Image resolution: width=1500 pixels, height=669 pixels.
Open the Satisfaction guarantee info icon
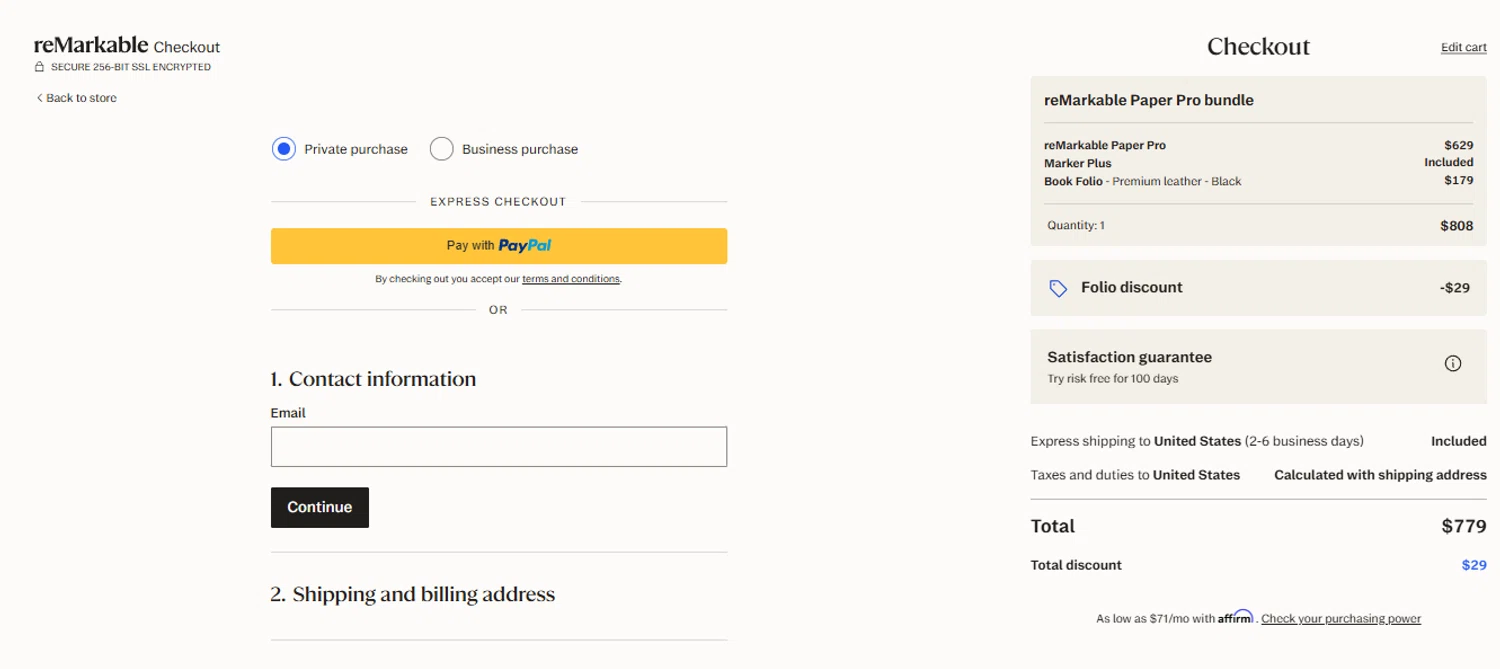pyautogui.click(x=1453, y=364)
